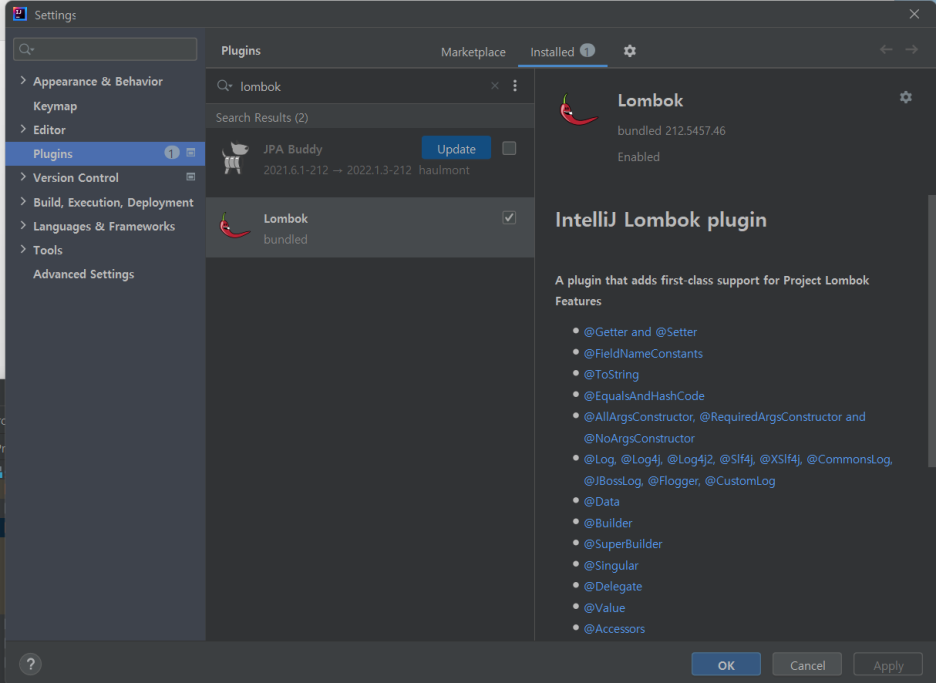
Task: Open the @Accessors link
Action: [x=614, y=629]
